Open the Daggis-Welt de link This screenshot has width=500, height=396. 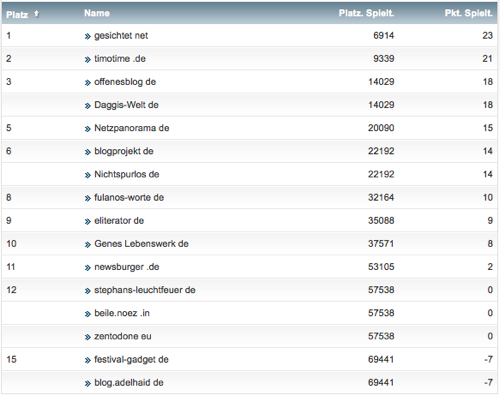tap(126, 105)
